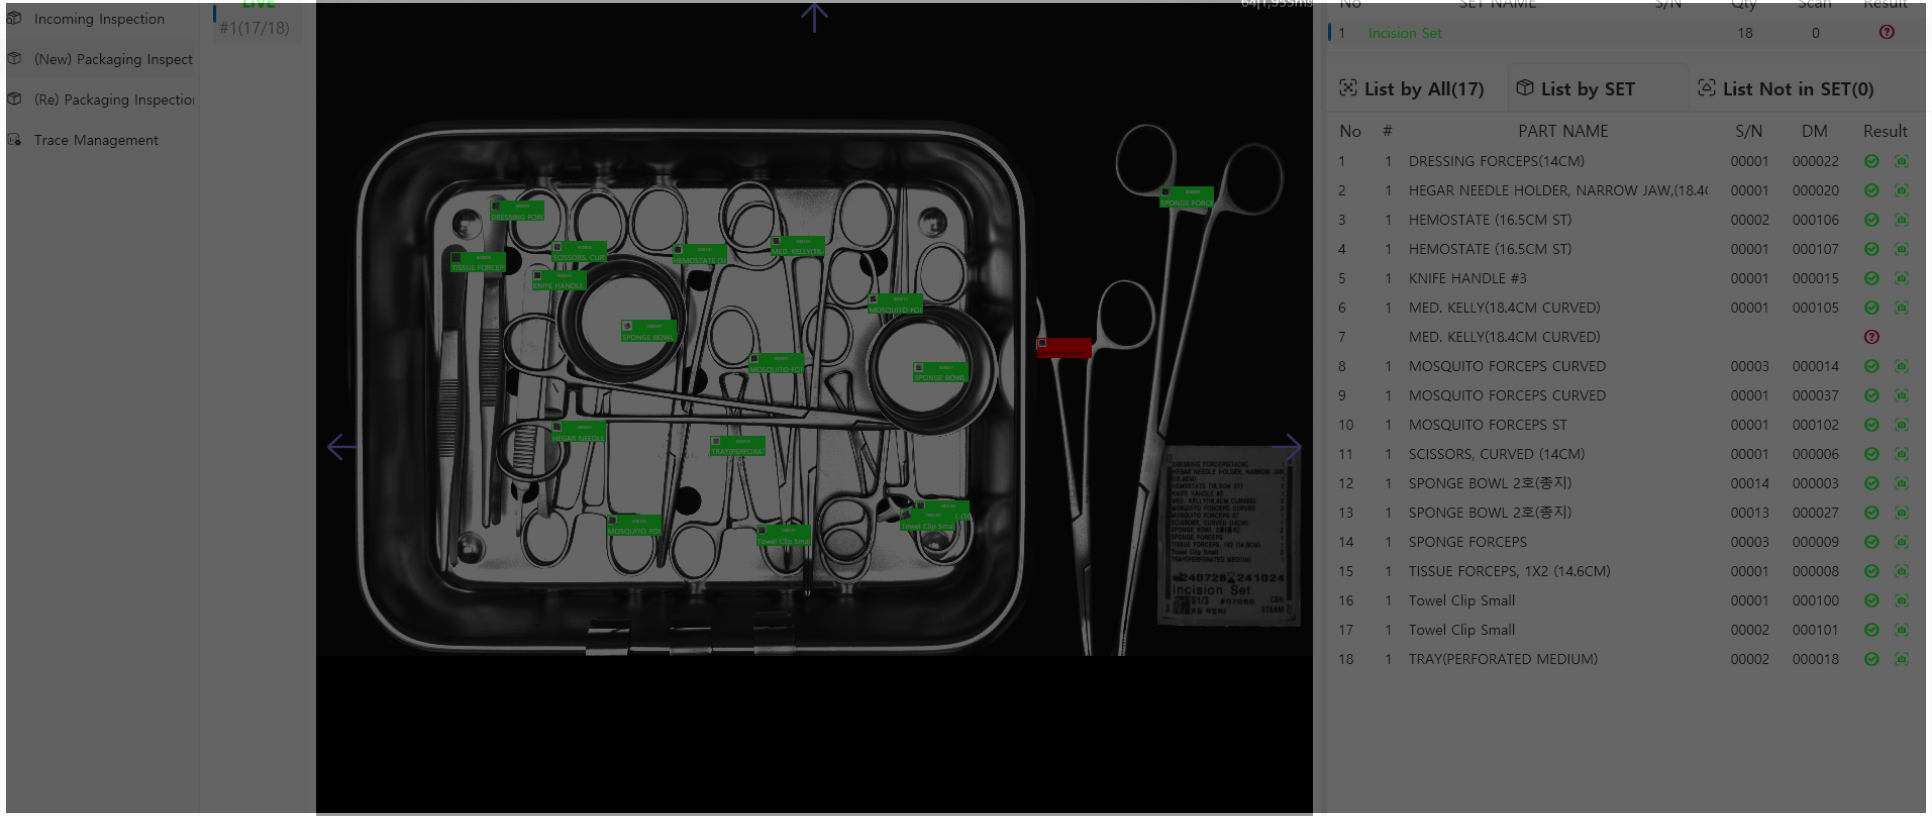
Task: Click the TISSUE FORCEP detection label on the image
Action: pos(478,262)
